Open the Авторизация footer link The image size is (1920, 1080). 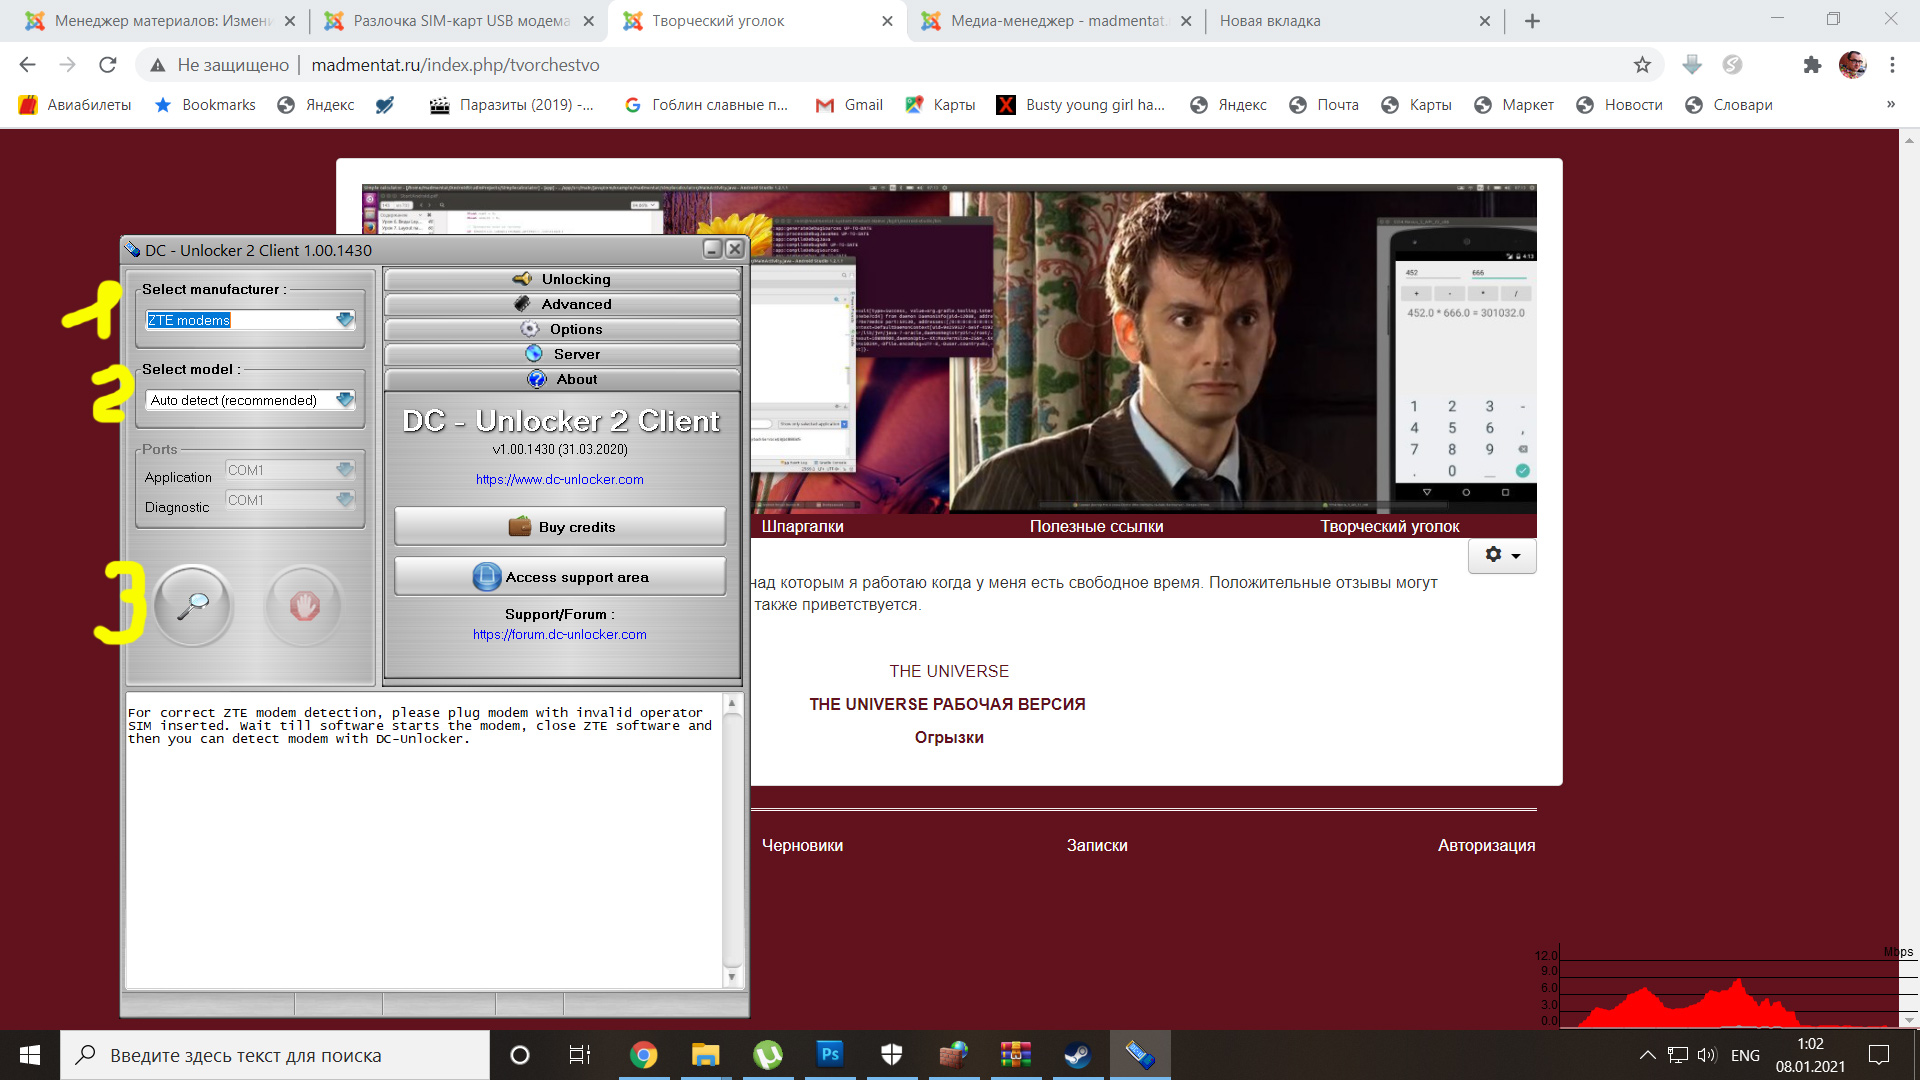click(1486, 845)
